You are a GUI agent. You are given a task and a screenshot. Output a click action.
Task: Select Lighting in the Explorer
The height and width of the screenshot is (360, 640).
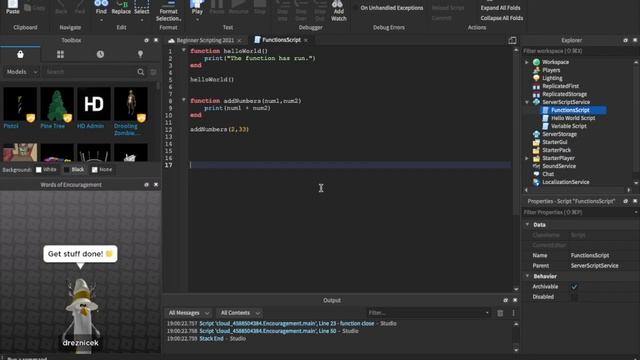point(552,78)
